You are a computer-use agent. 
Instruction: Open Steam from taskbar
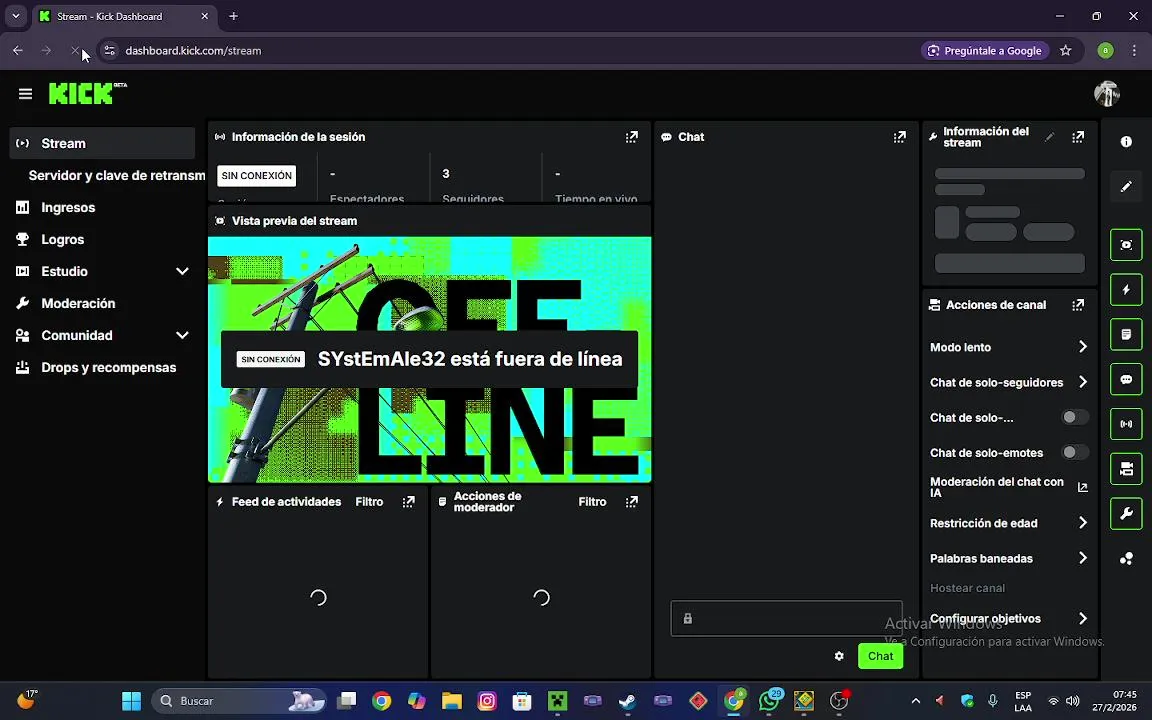[627, 701]
